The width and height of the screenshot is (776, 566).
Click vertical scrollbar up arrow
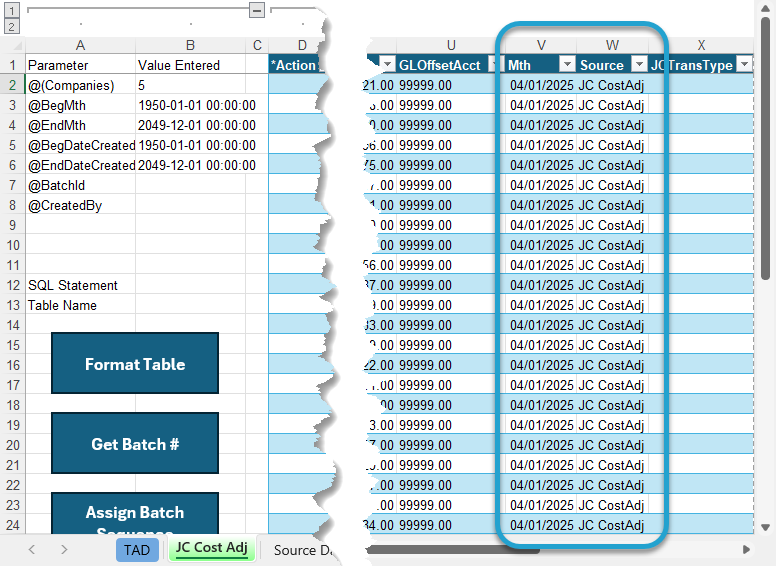tap(765, 8)
